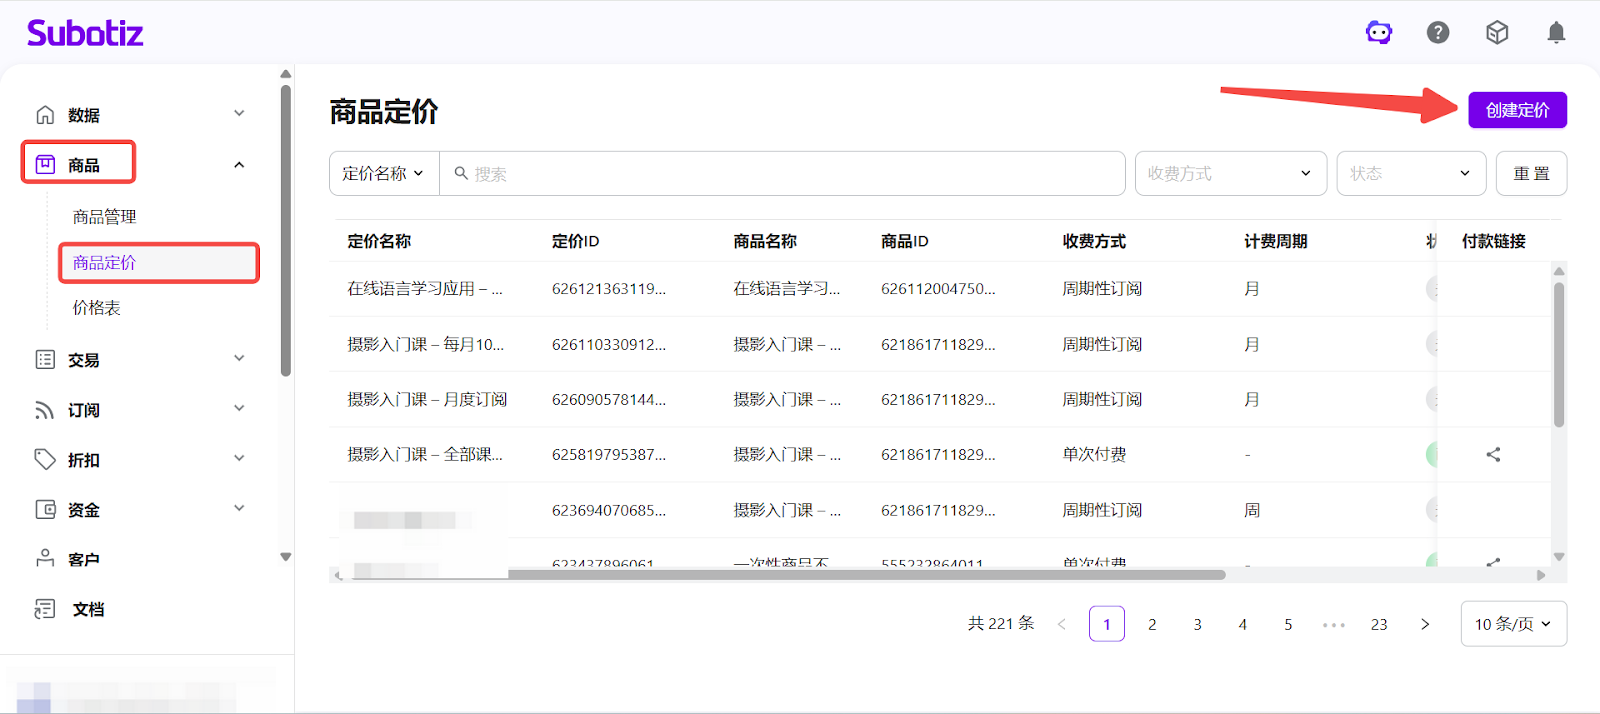Toggle status switch for 在线语言学习应用 row

point(1431,289)
